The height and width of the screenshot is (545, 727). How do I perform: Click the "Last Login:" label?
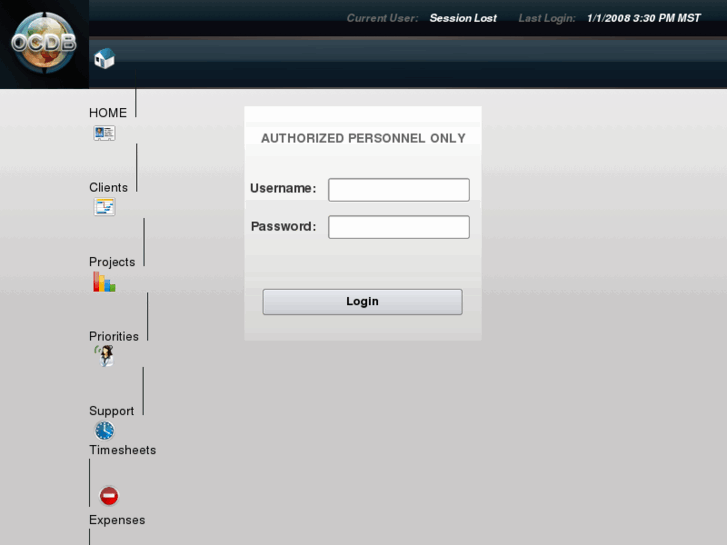point(547,18)
